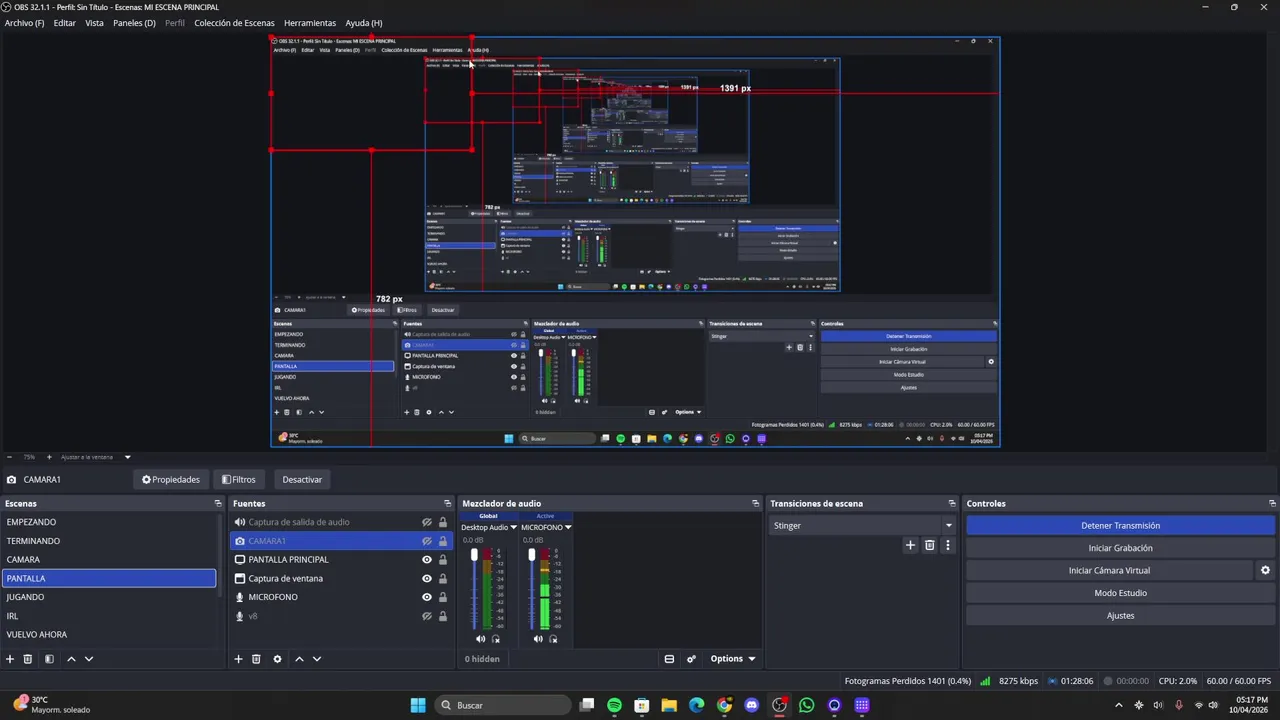Mute the Desktop Audio speaker icon
Screen dimensions: 1280x720
(x=481, y=639)
